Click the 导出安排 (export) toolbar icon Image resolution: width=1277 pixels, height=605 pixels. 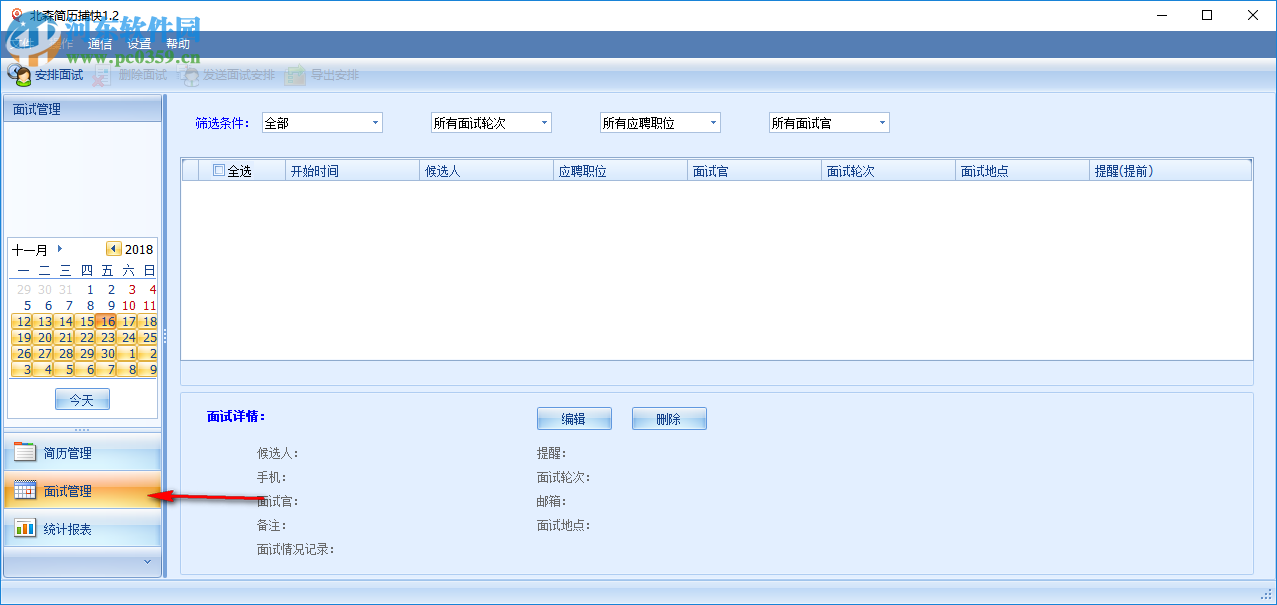coord(294,74)
